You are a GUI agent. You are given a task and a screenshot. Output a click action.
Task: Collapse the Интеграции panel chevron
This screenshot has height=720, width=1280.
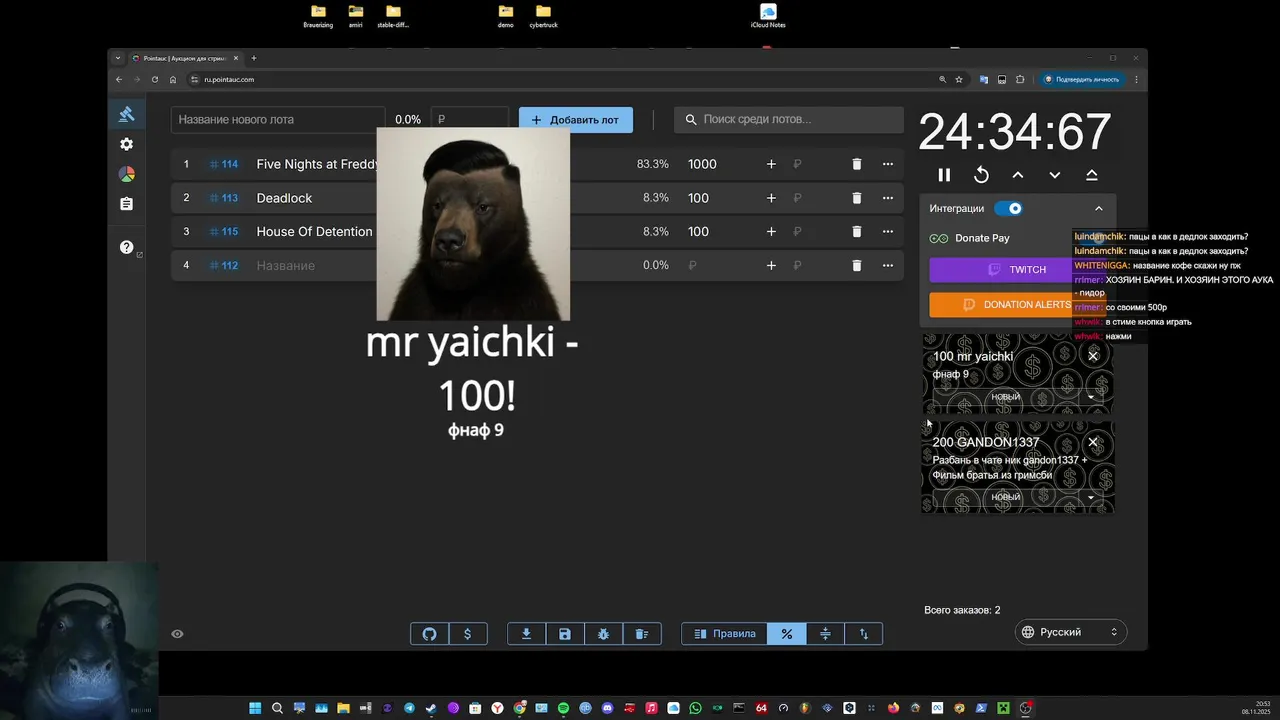point(1099,208)
